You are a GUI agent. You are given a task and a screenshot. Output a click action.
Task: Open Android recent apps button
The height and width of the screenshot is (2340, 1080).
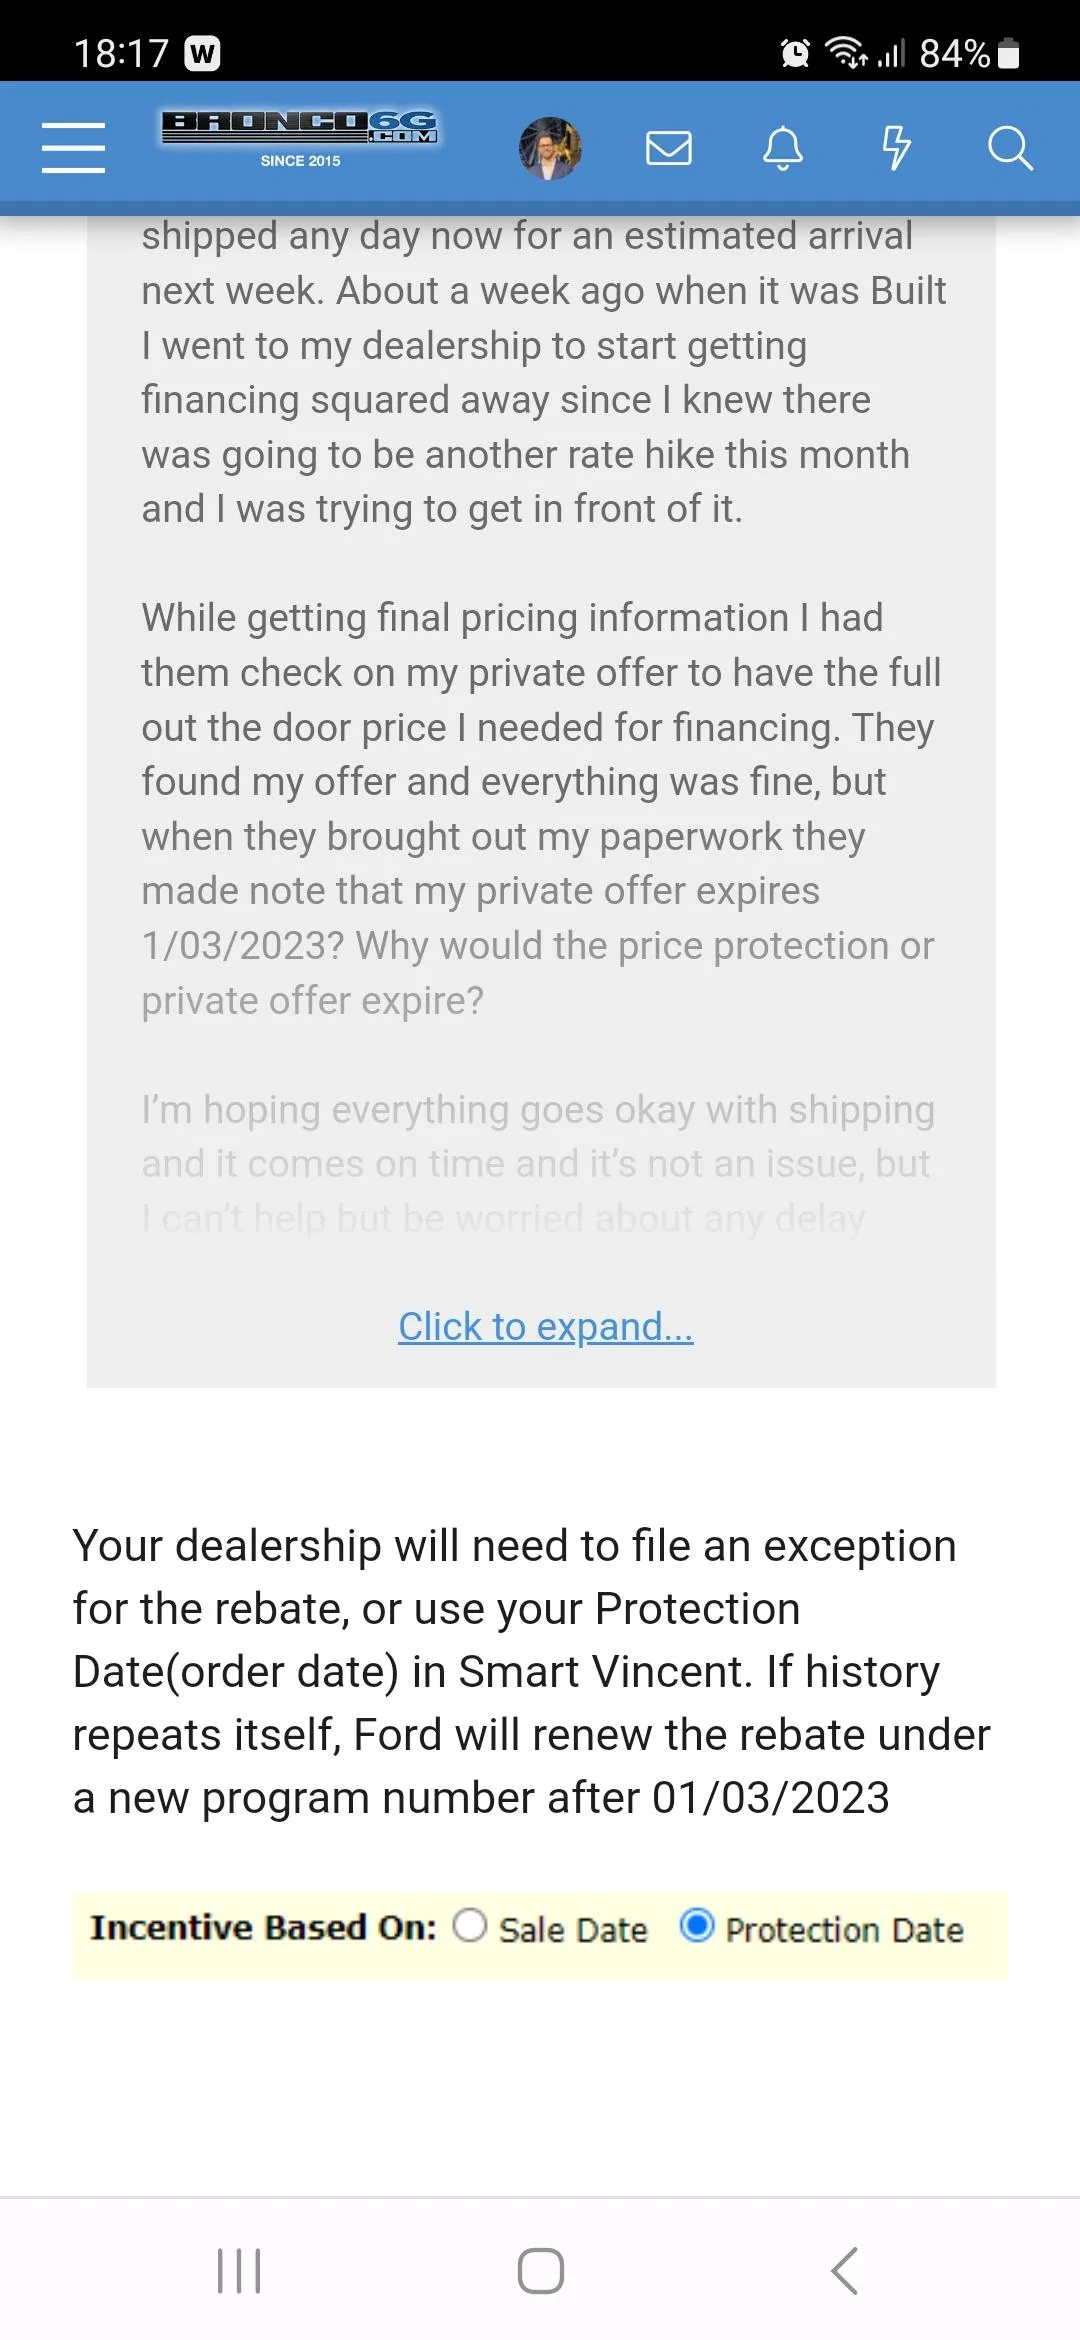click(239, 2270)
